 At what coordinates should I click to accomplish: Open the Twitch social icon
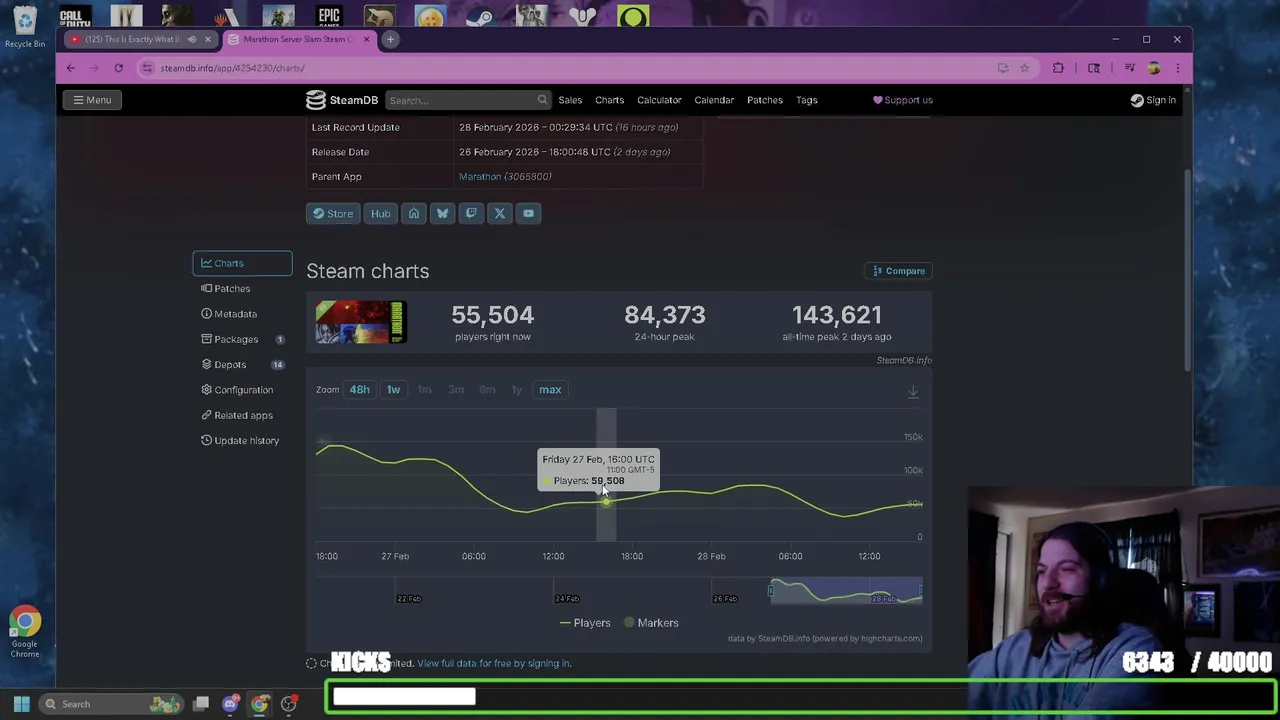[x=471, y=213]
